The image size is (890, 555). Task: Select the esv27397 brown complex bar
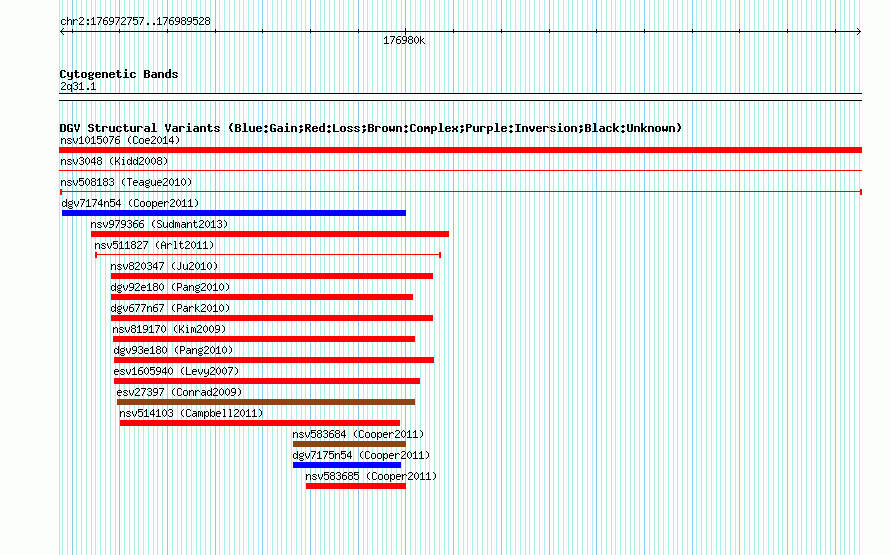(x=266, y=402)
